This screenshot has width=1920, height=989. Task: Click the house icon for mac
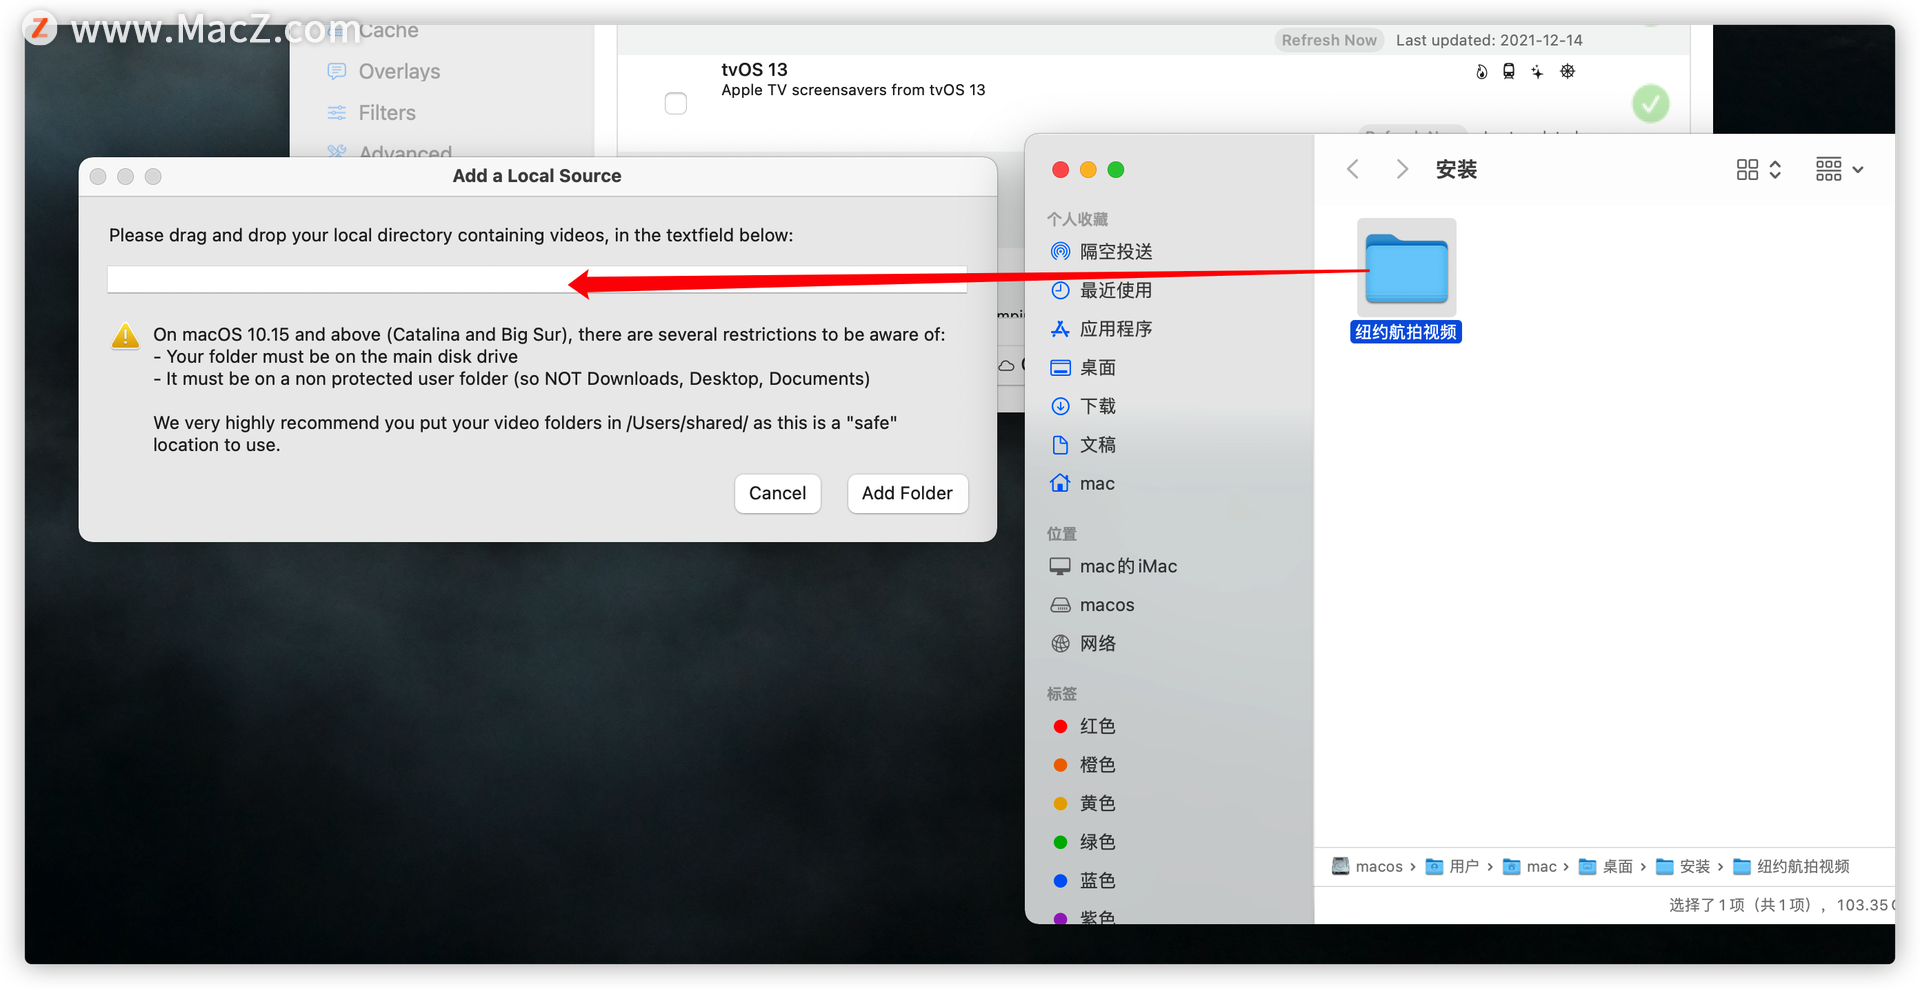(x=1060, y=483)
